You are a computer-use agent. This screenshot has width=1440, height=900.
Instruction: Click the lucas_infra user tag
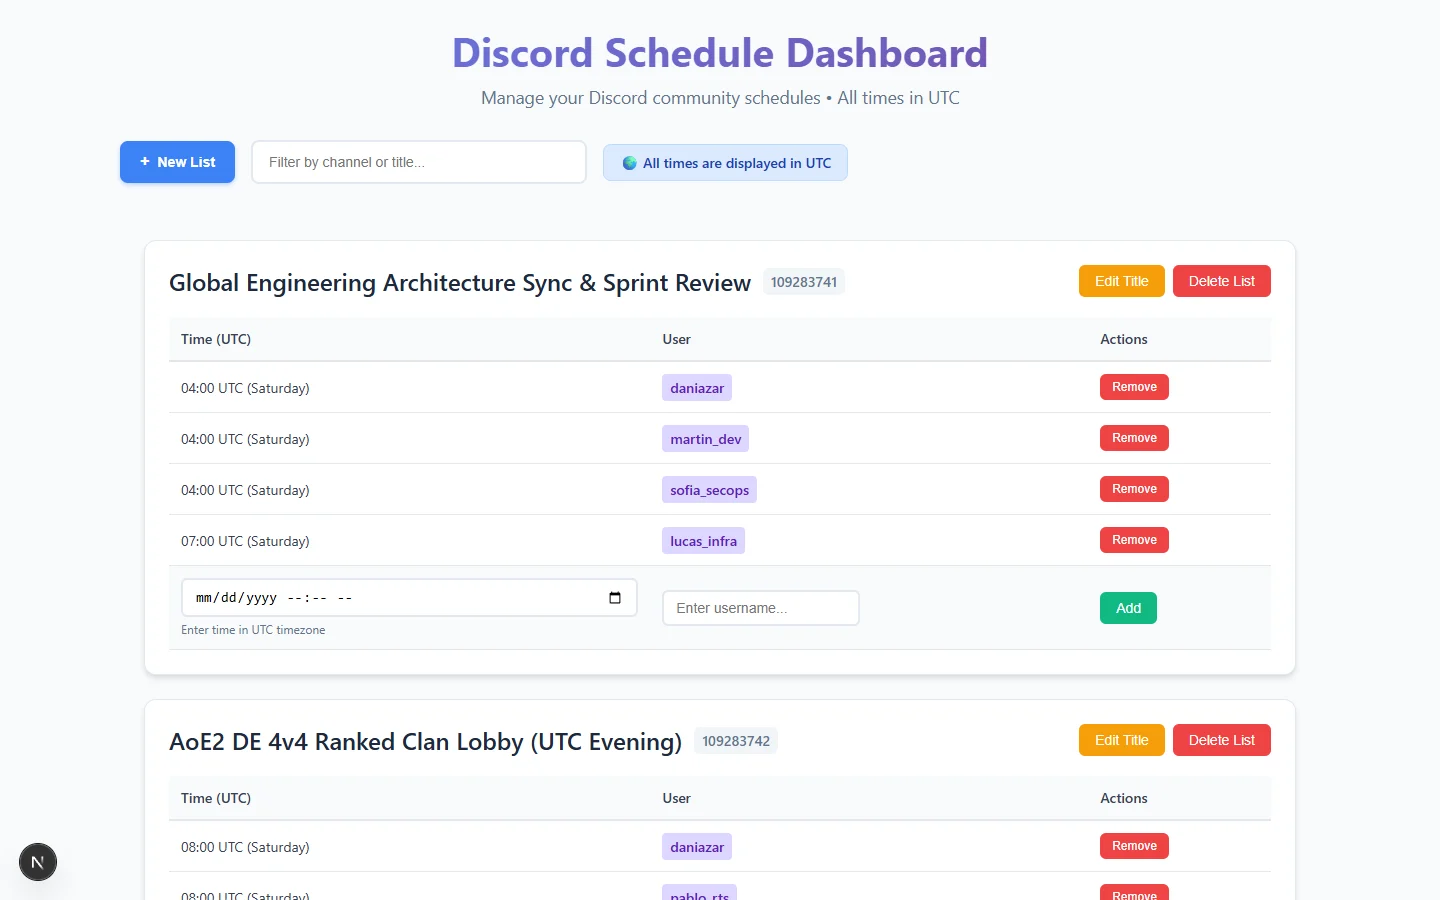tap(703, 541)
